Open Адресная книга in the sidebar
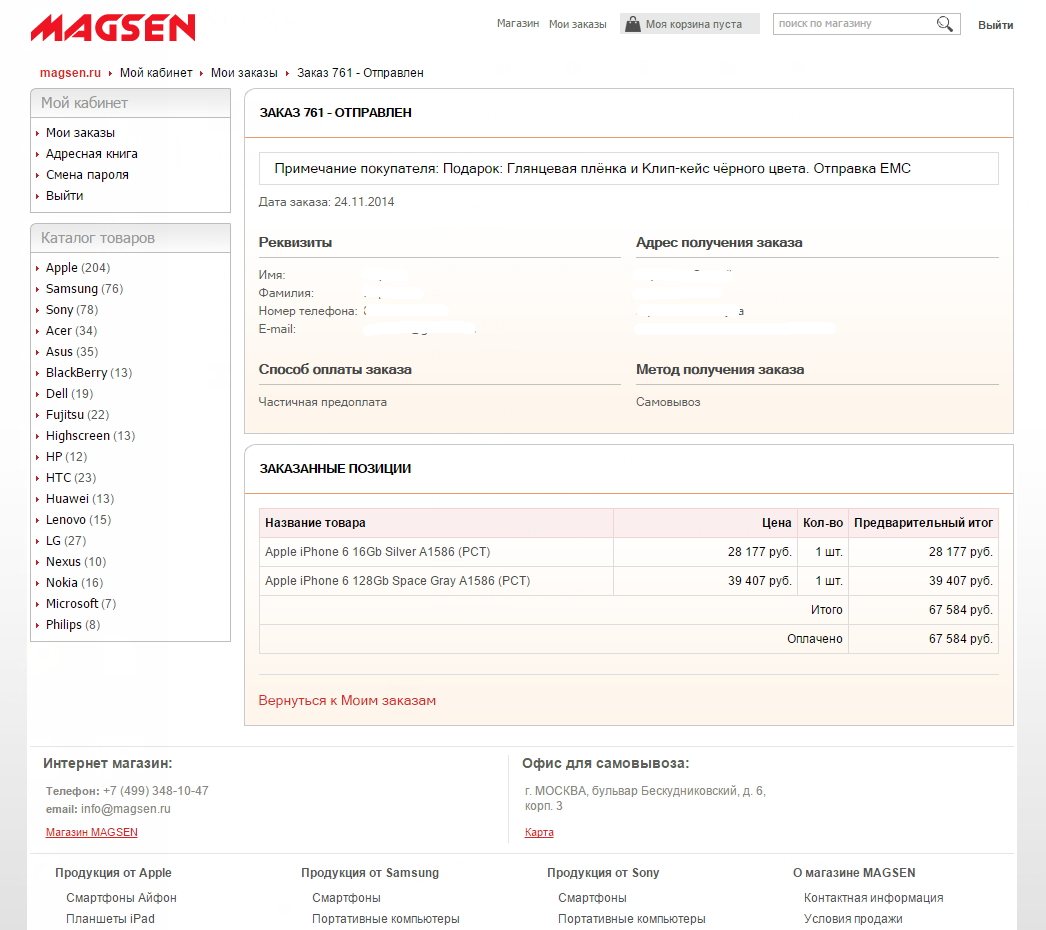The image size is (1046, 930). (x=91, y=153)
